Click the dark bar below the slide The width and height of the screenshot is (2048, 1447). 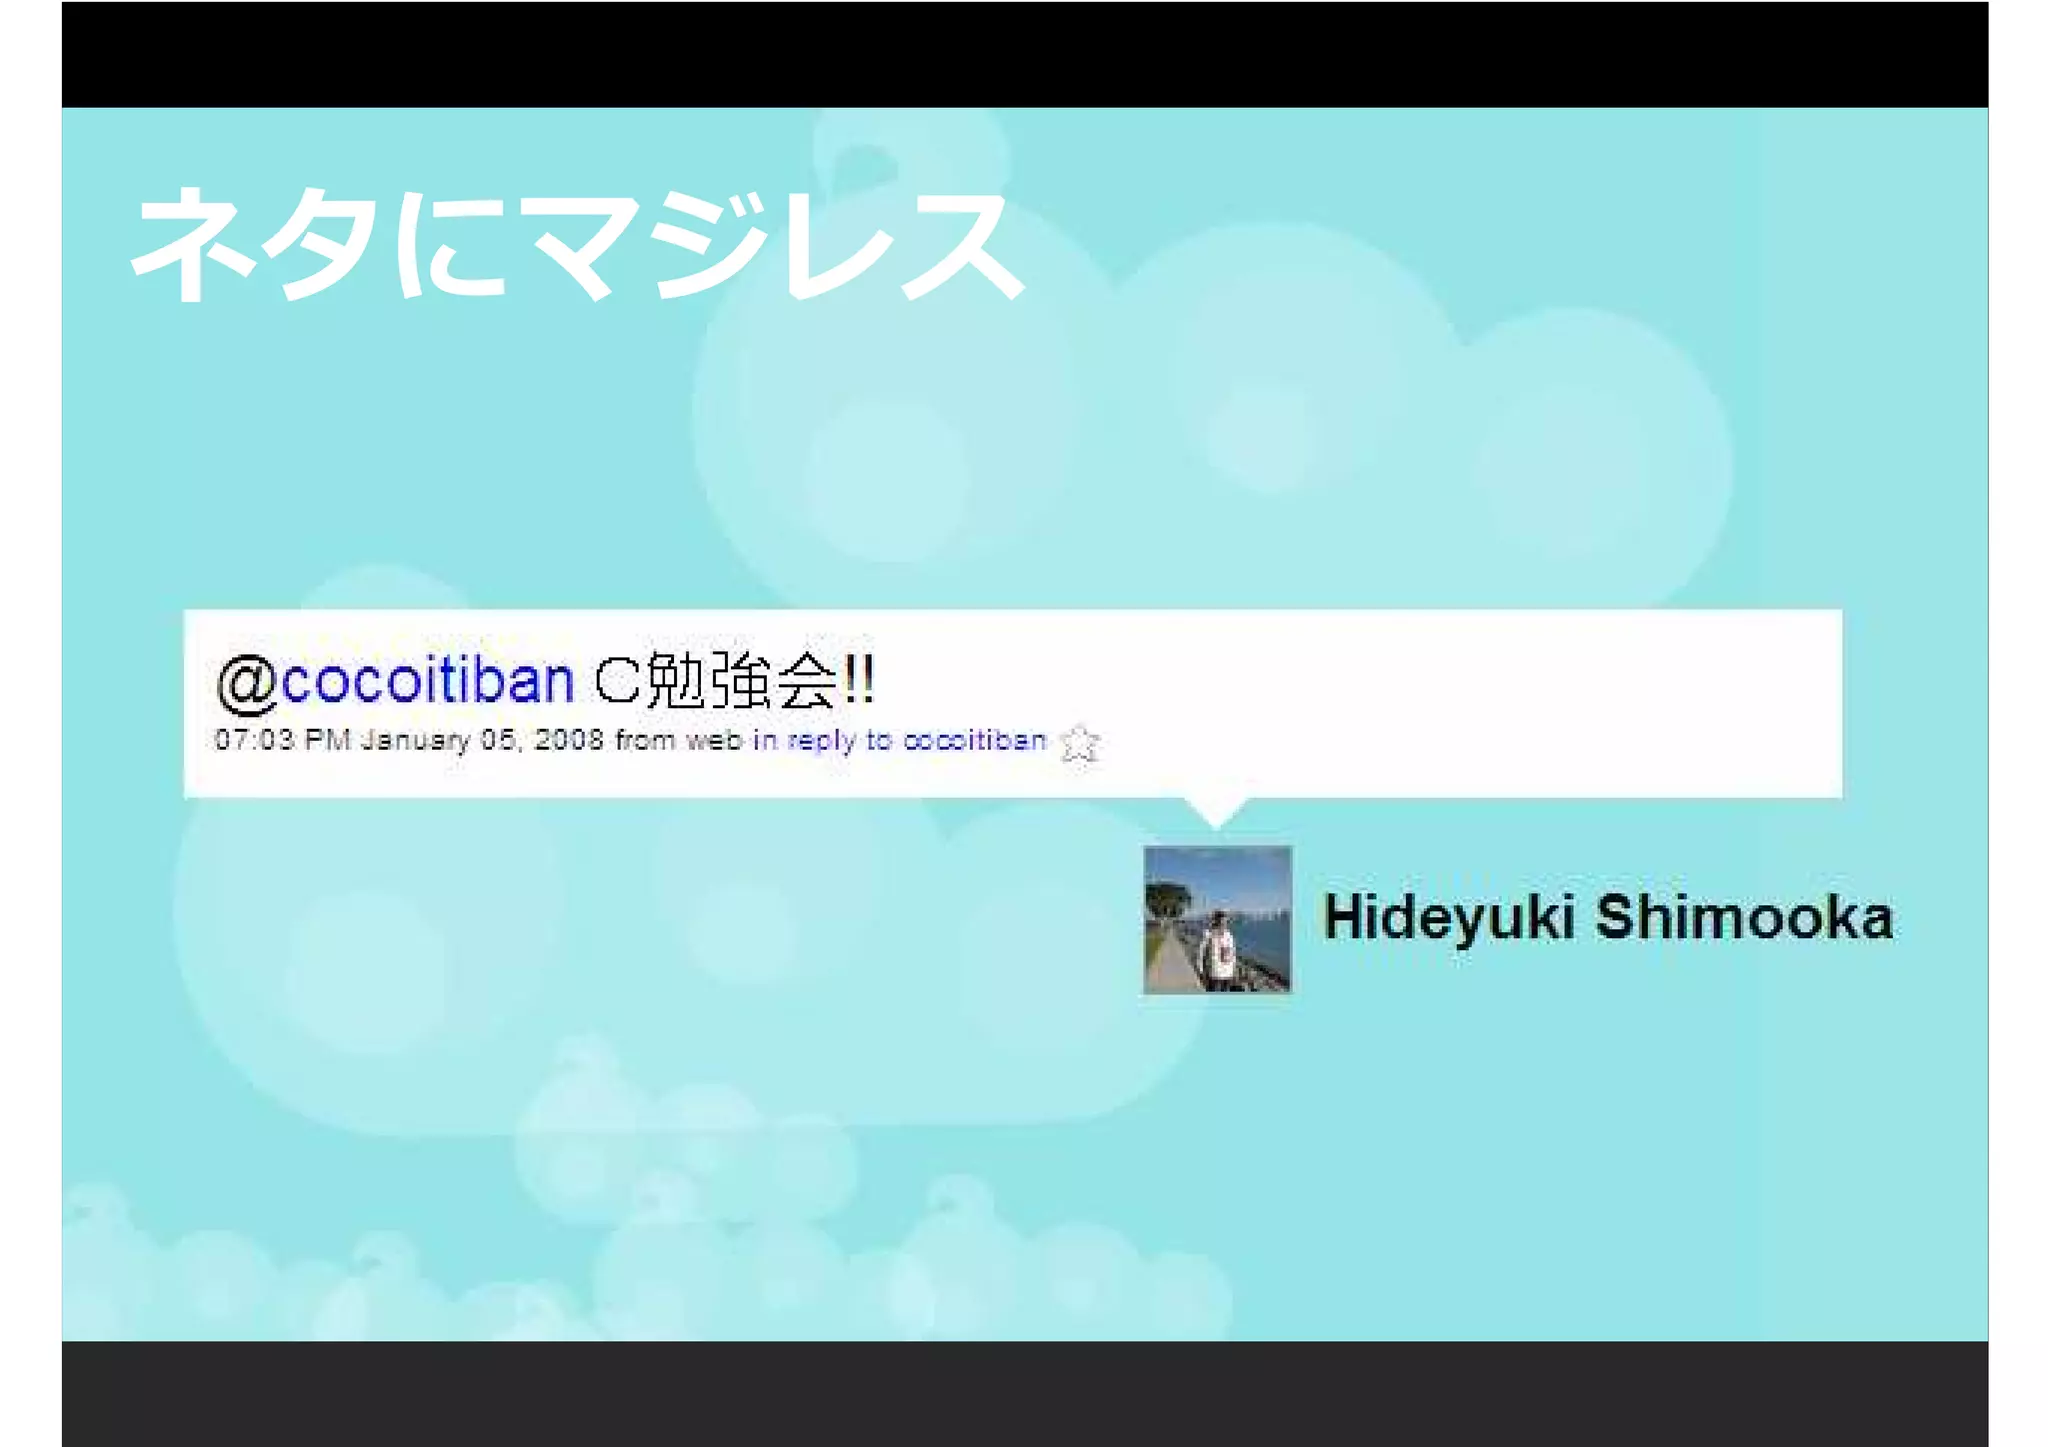[1024, 1392]
